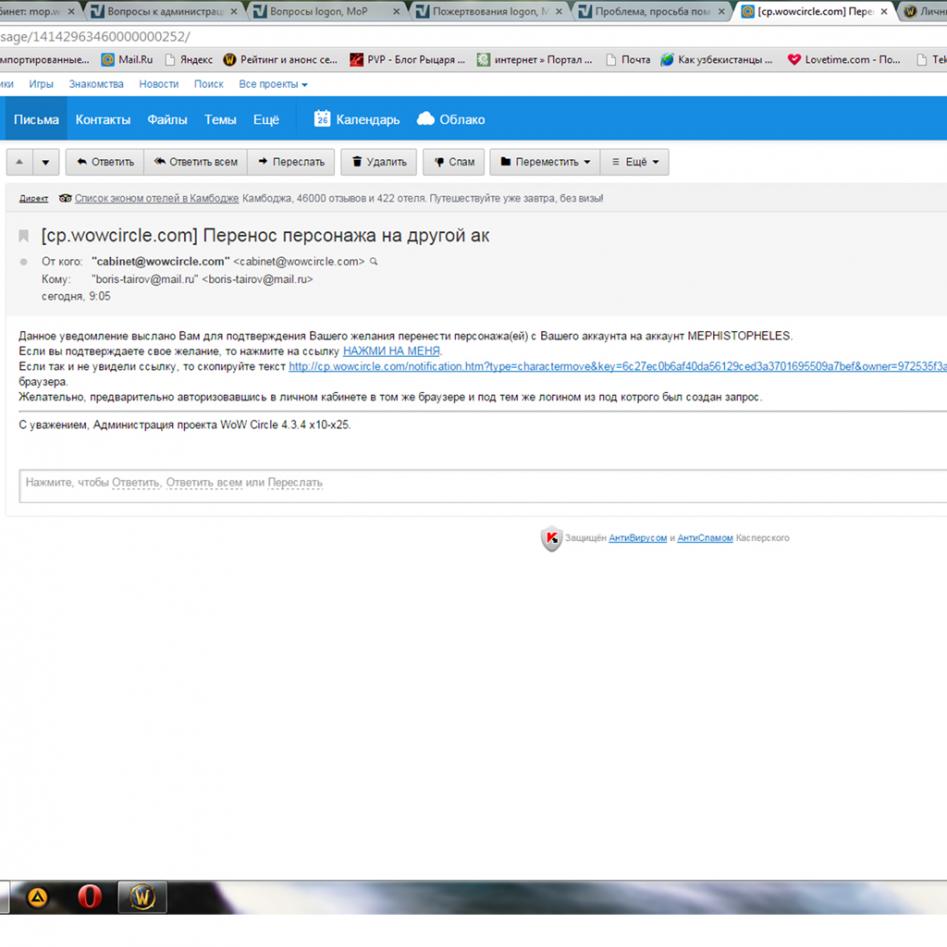The width and height of the screenshot is (947, 947).
Task: Follow the НАЖМИ НА МЕНЯ link
Action: [x=391, y=351]
